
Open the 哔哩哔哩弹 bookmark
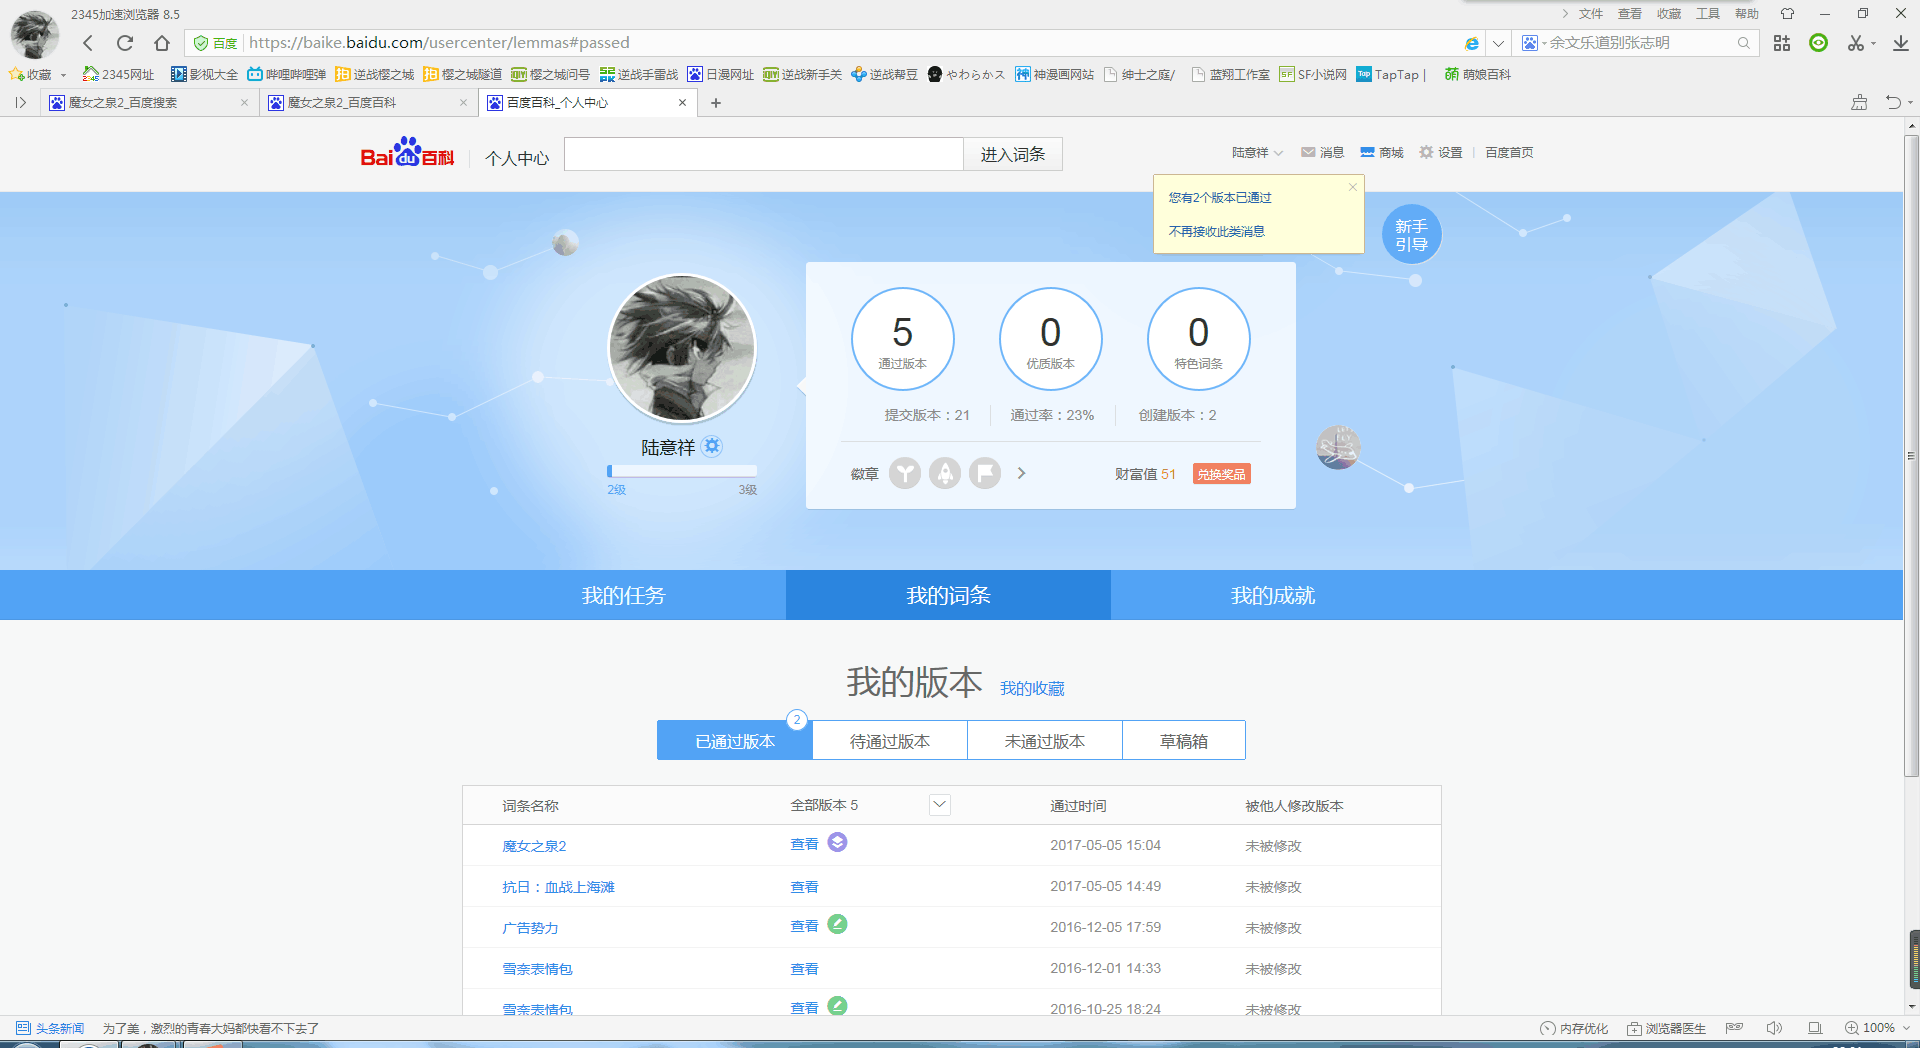[x=287, y=75]
